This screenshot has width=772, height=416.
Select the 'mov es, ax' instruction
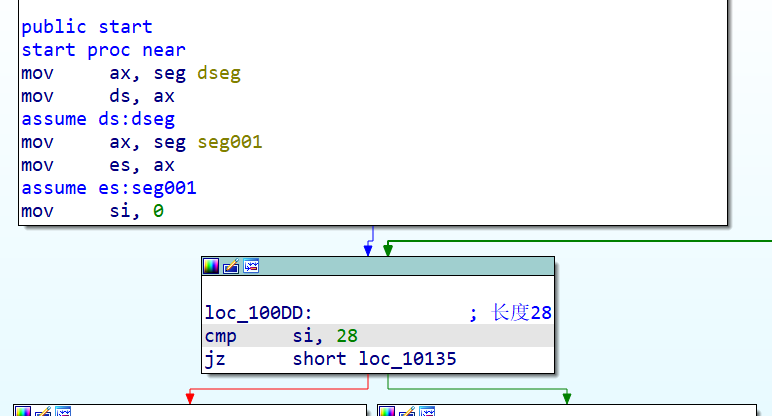point(97,165)
